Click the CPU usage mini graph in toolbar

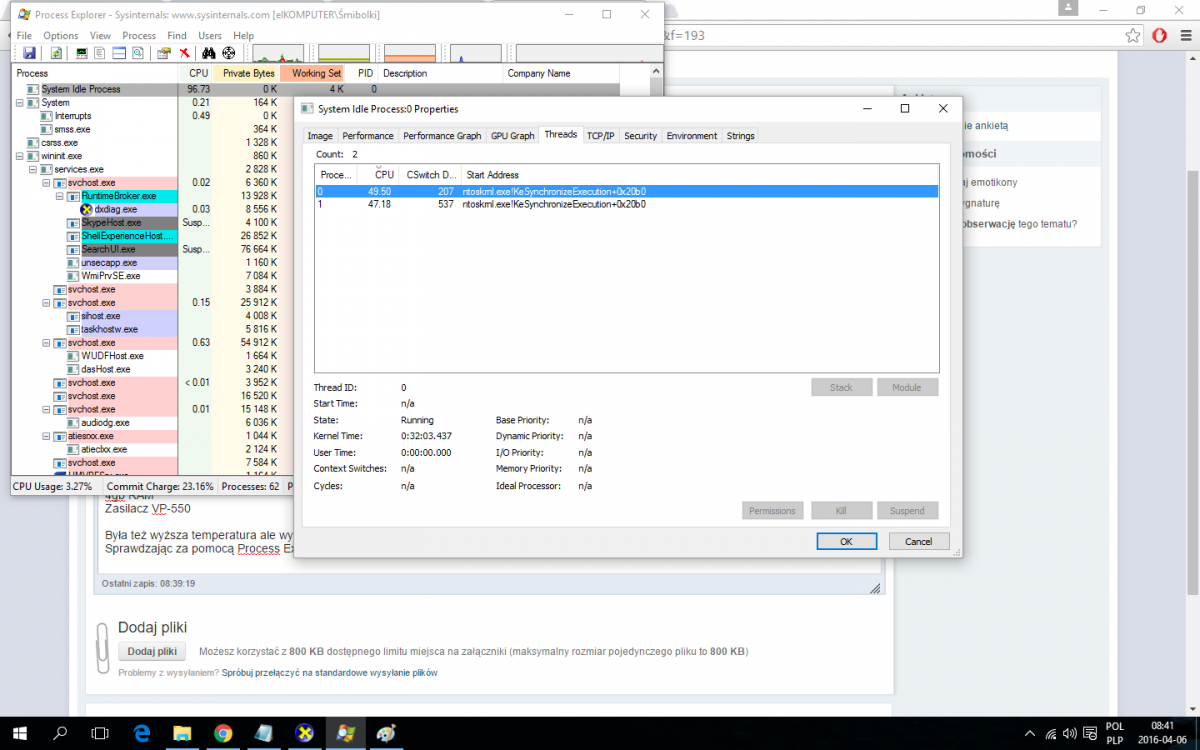(278, 53)
